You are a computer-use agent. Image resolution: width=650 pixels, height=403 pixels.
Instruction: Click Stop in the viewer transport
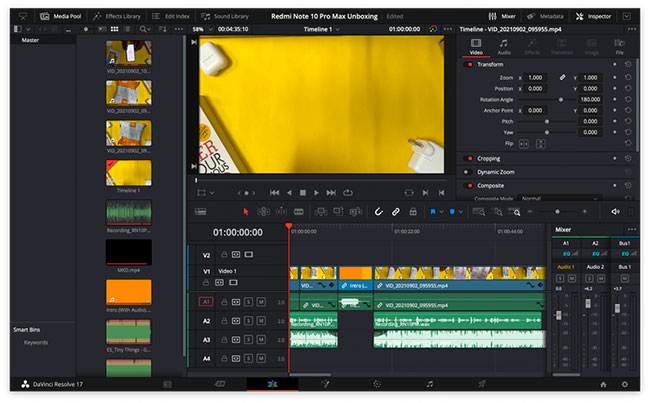click(303, 193)
